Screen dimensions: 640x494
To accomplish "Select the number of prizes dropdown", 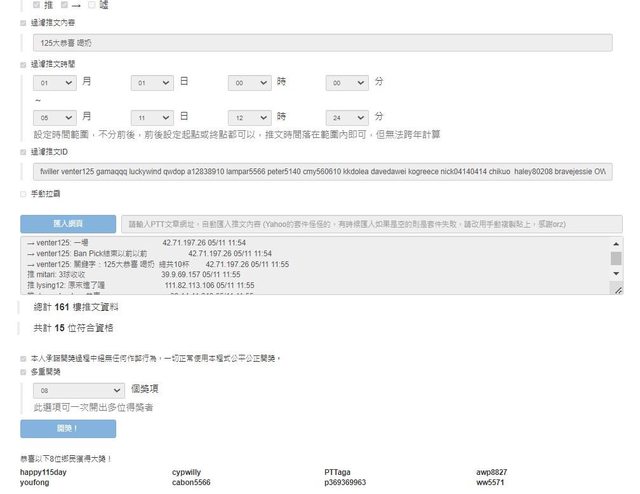I will pos(78,390).
